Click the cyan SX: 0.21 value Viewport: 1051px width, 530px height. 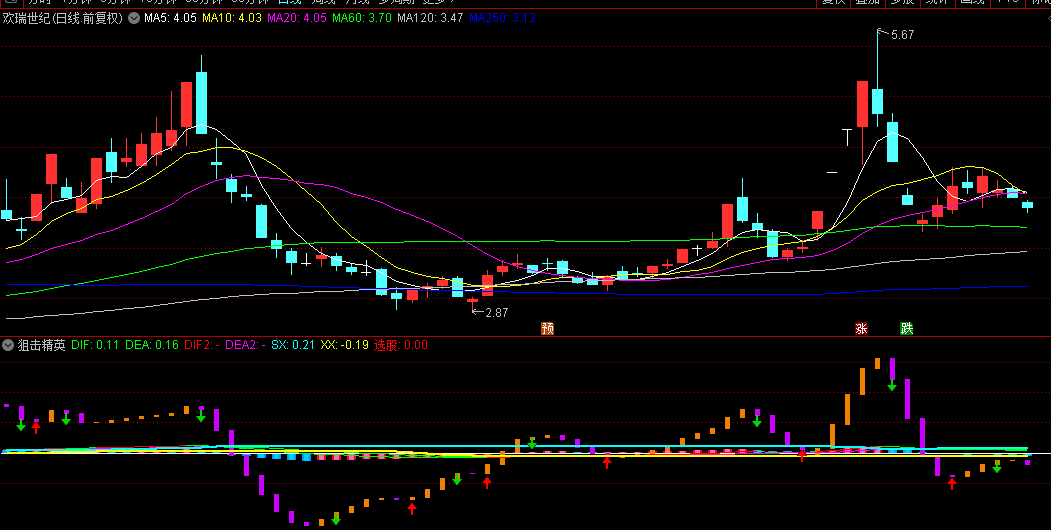(293, 345)
